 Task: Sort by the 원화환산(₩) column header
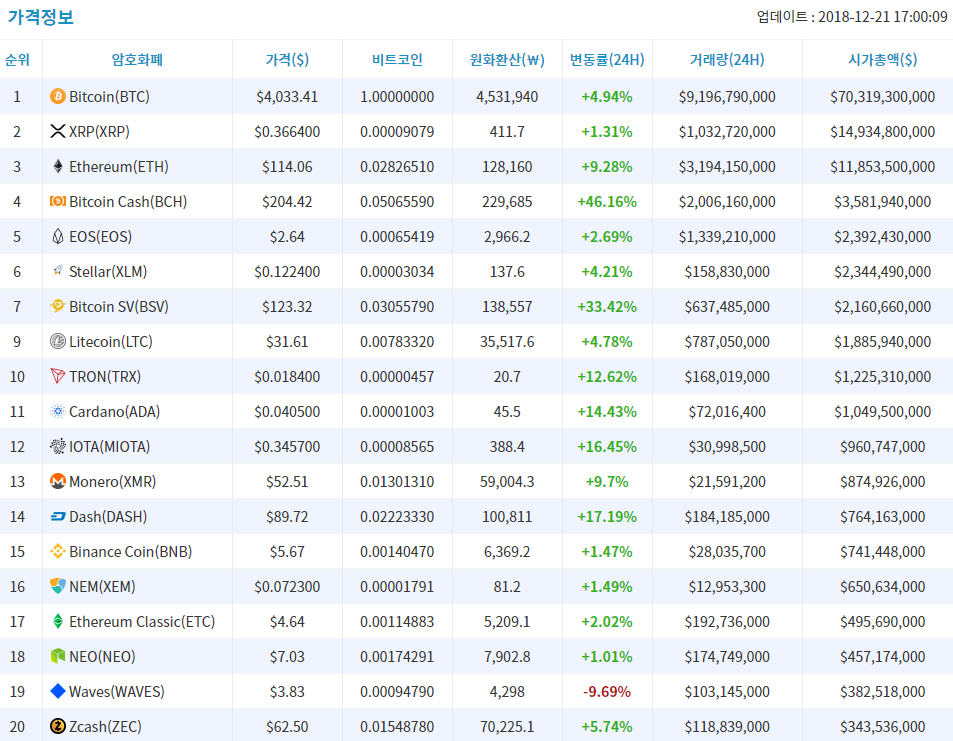(x=507, y=60)
